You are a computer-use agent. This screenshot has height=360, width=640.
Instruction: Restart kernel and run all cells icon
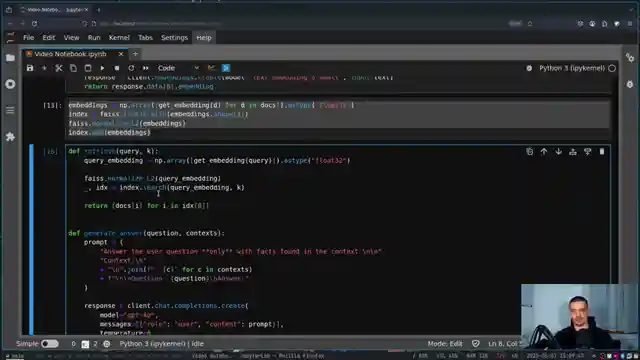pos(146,68)
